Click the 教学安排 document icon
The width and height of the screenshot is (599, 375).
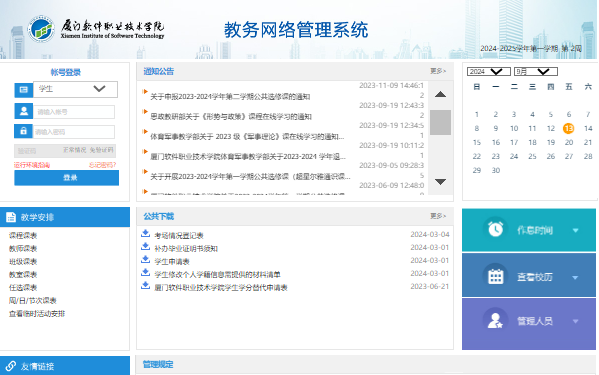(11, 217)
